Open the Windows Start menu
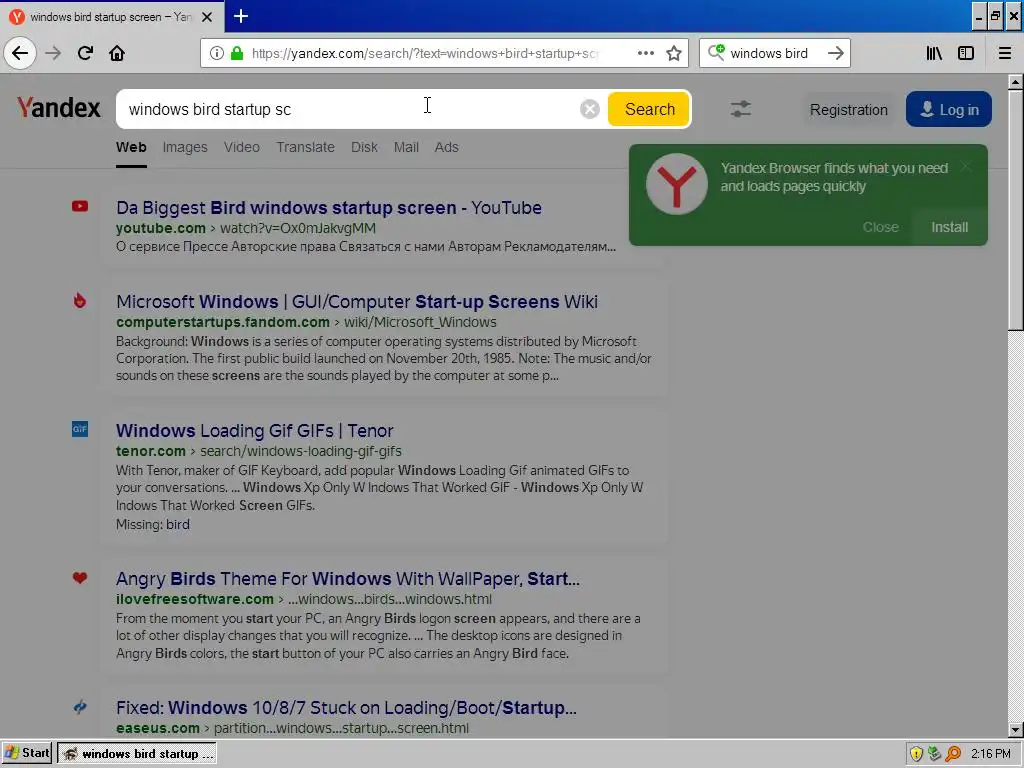The height and width of the screenshot is (768, 1024). tap(27, 753)
